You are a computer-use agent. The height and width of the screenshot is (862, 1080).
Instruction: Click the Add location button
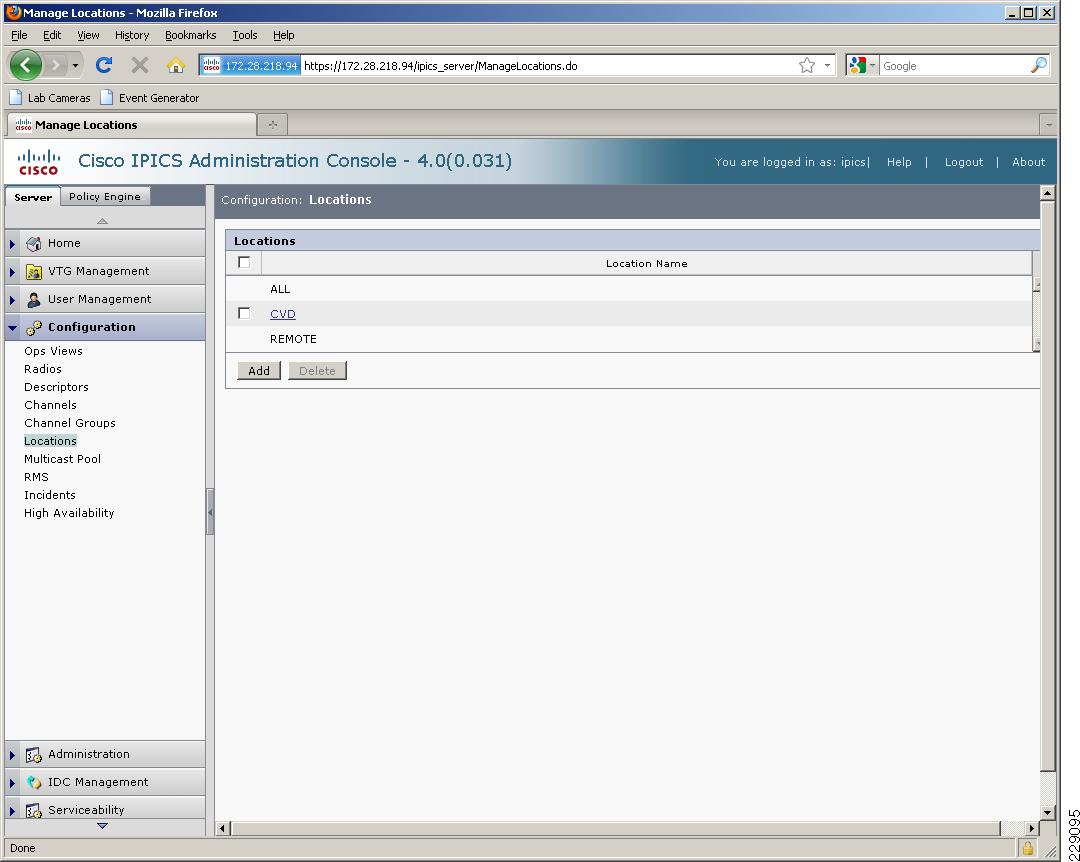click(x=259, y=371)
